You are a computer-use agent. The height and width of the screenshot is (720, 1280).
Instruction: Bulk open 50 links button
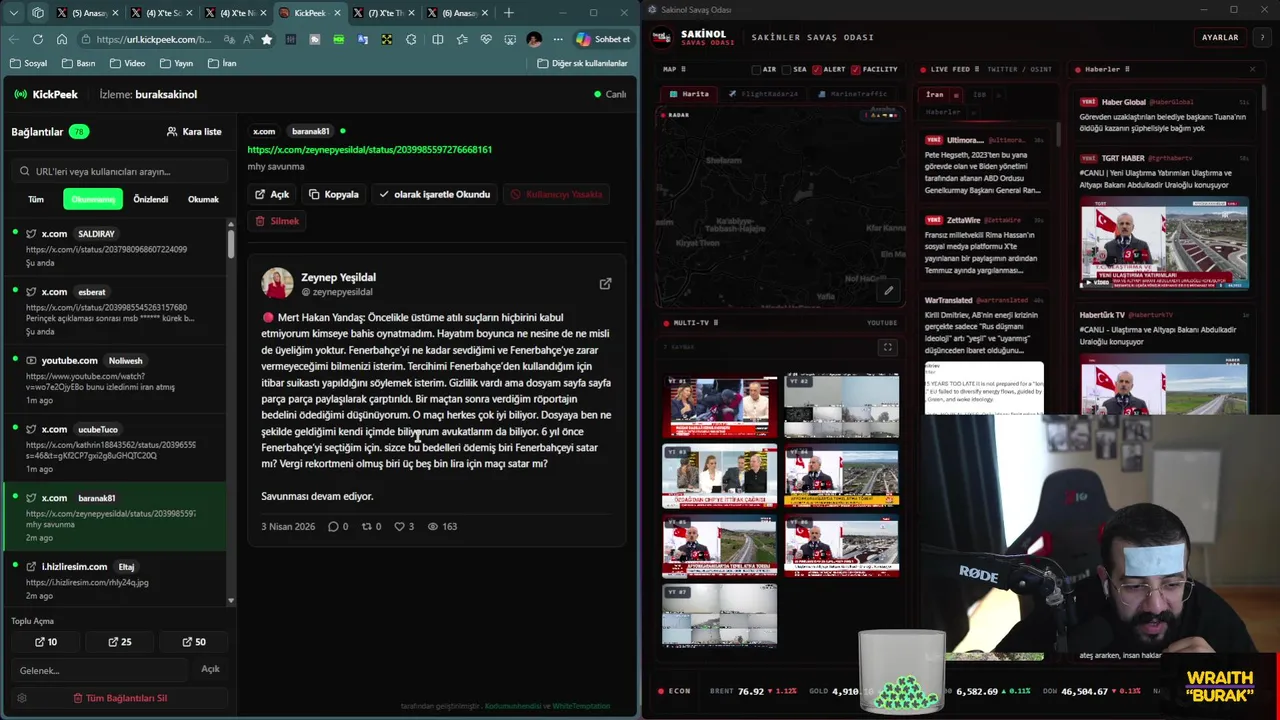[x=194, y=642]
